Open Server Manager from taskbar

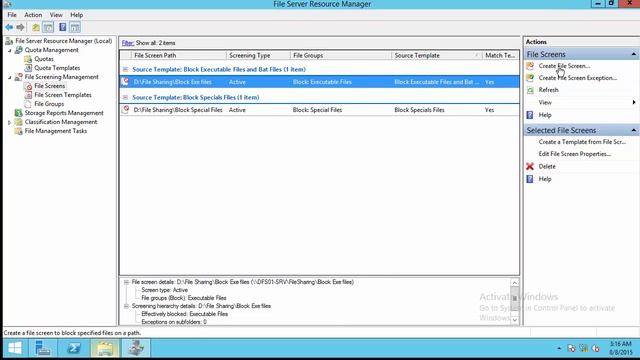tap(42, 348)
